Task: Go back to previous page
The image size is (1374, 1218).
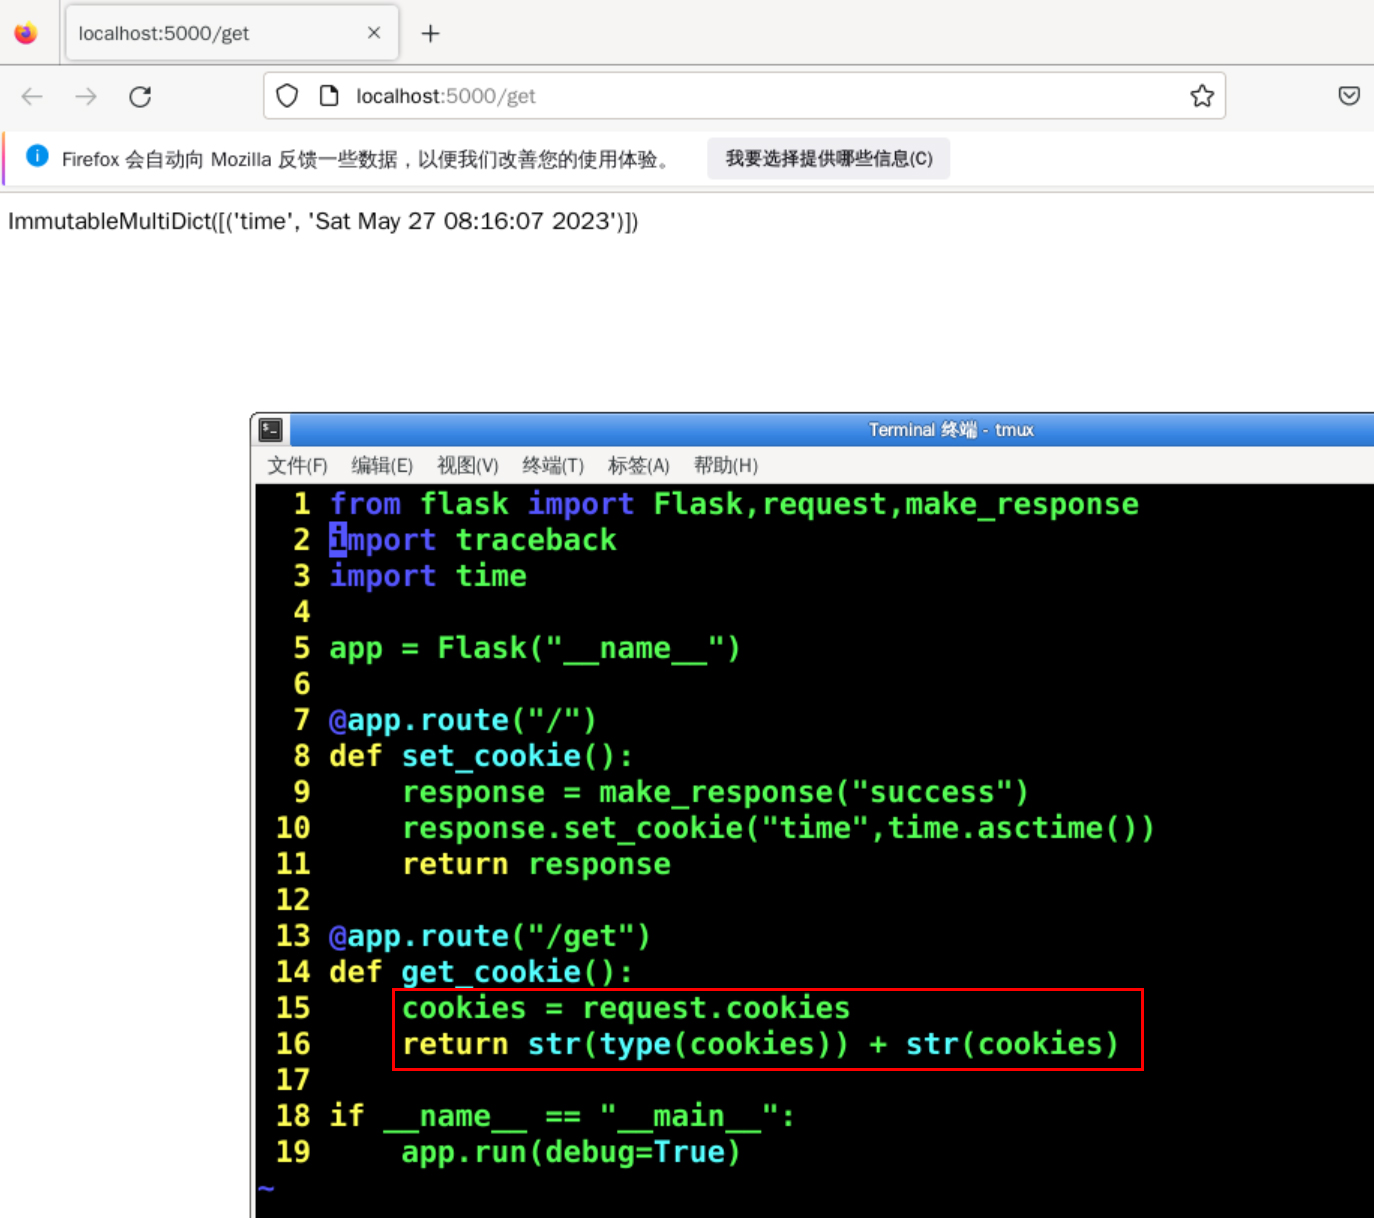Action: point(32,96)
